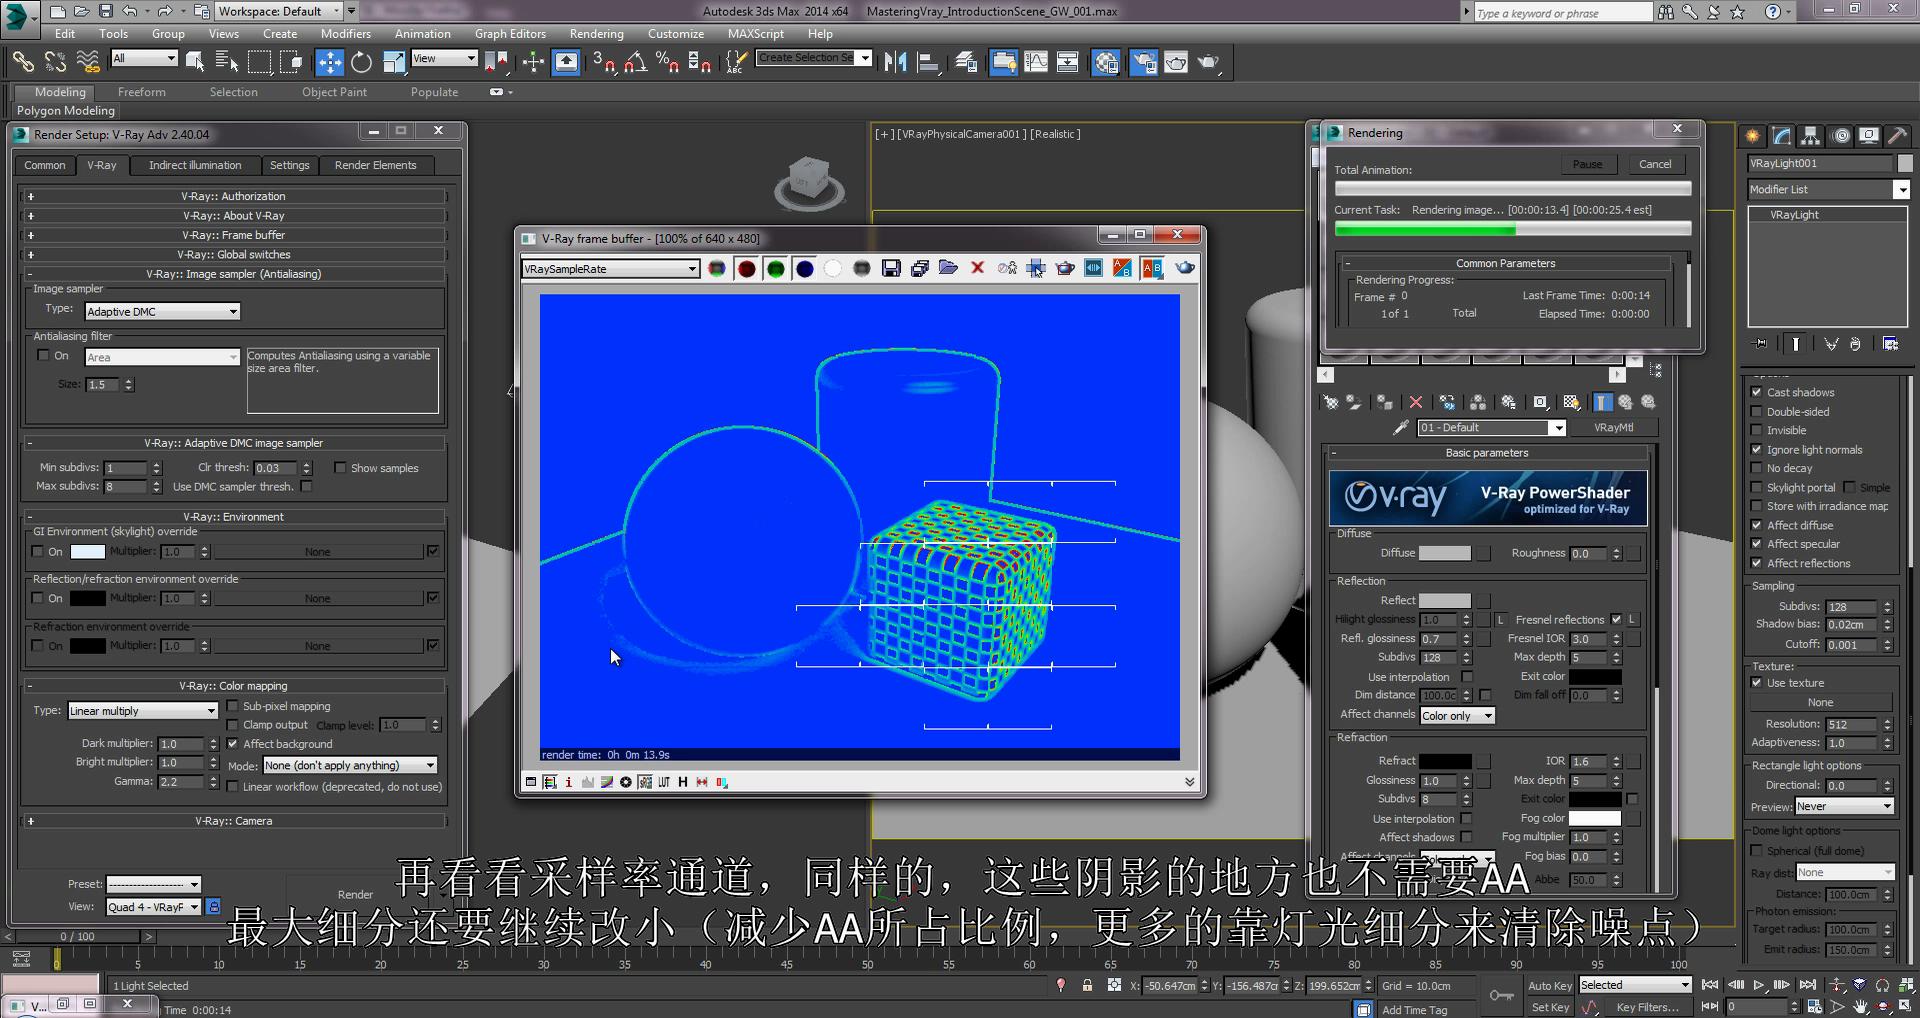Click A/B compare icon in frame buffer
The height and width of the screenshot is (1018, 1920).
(x=1152, y=268)
